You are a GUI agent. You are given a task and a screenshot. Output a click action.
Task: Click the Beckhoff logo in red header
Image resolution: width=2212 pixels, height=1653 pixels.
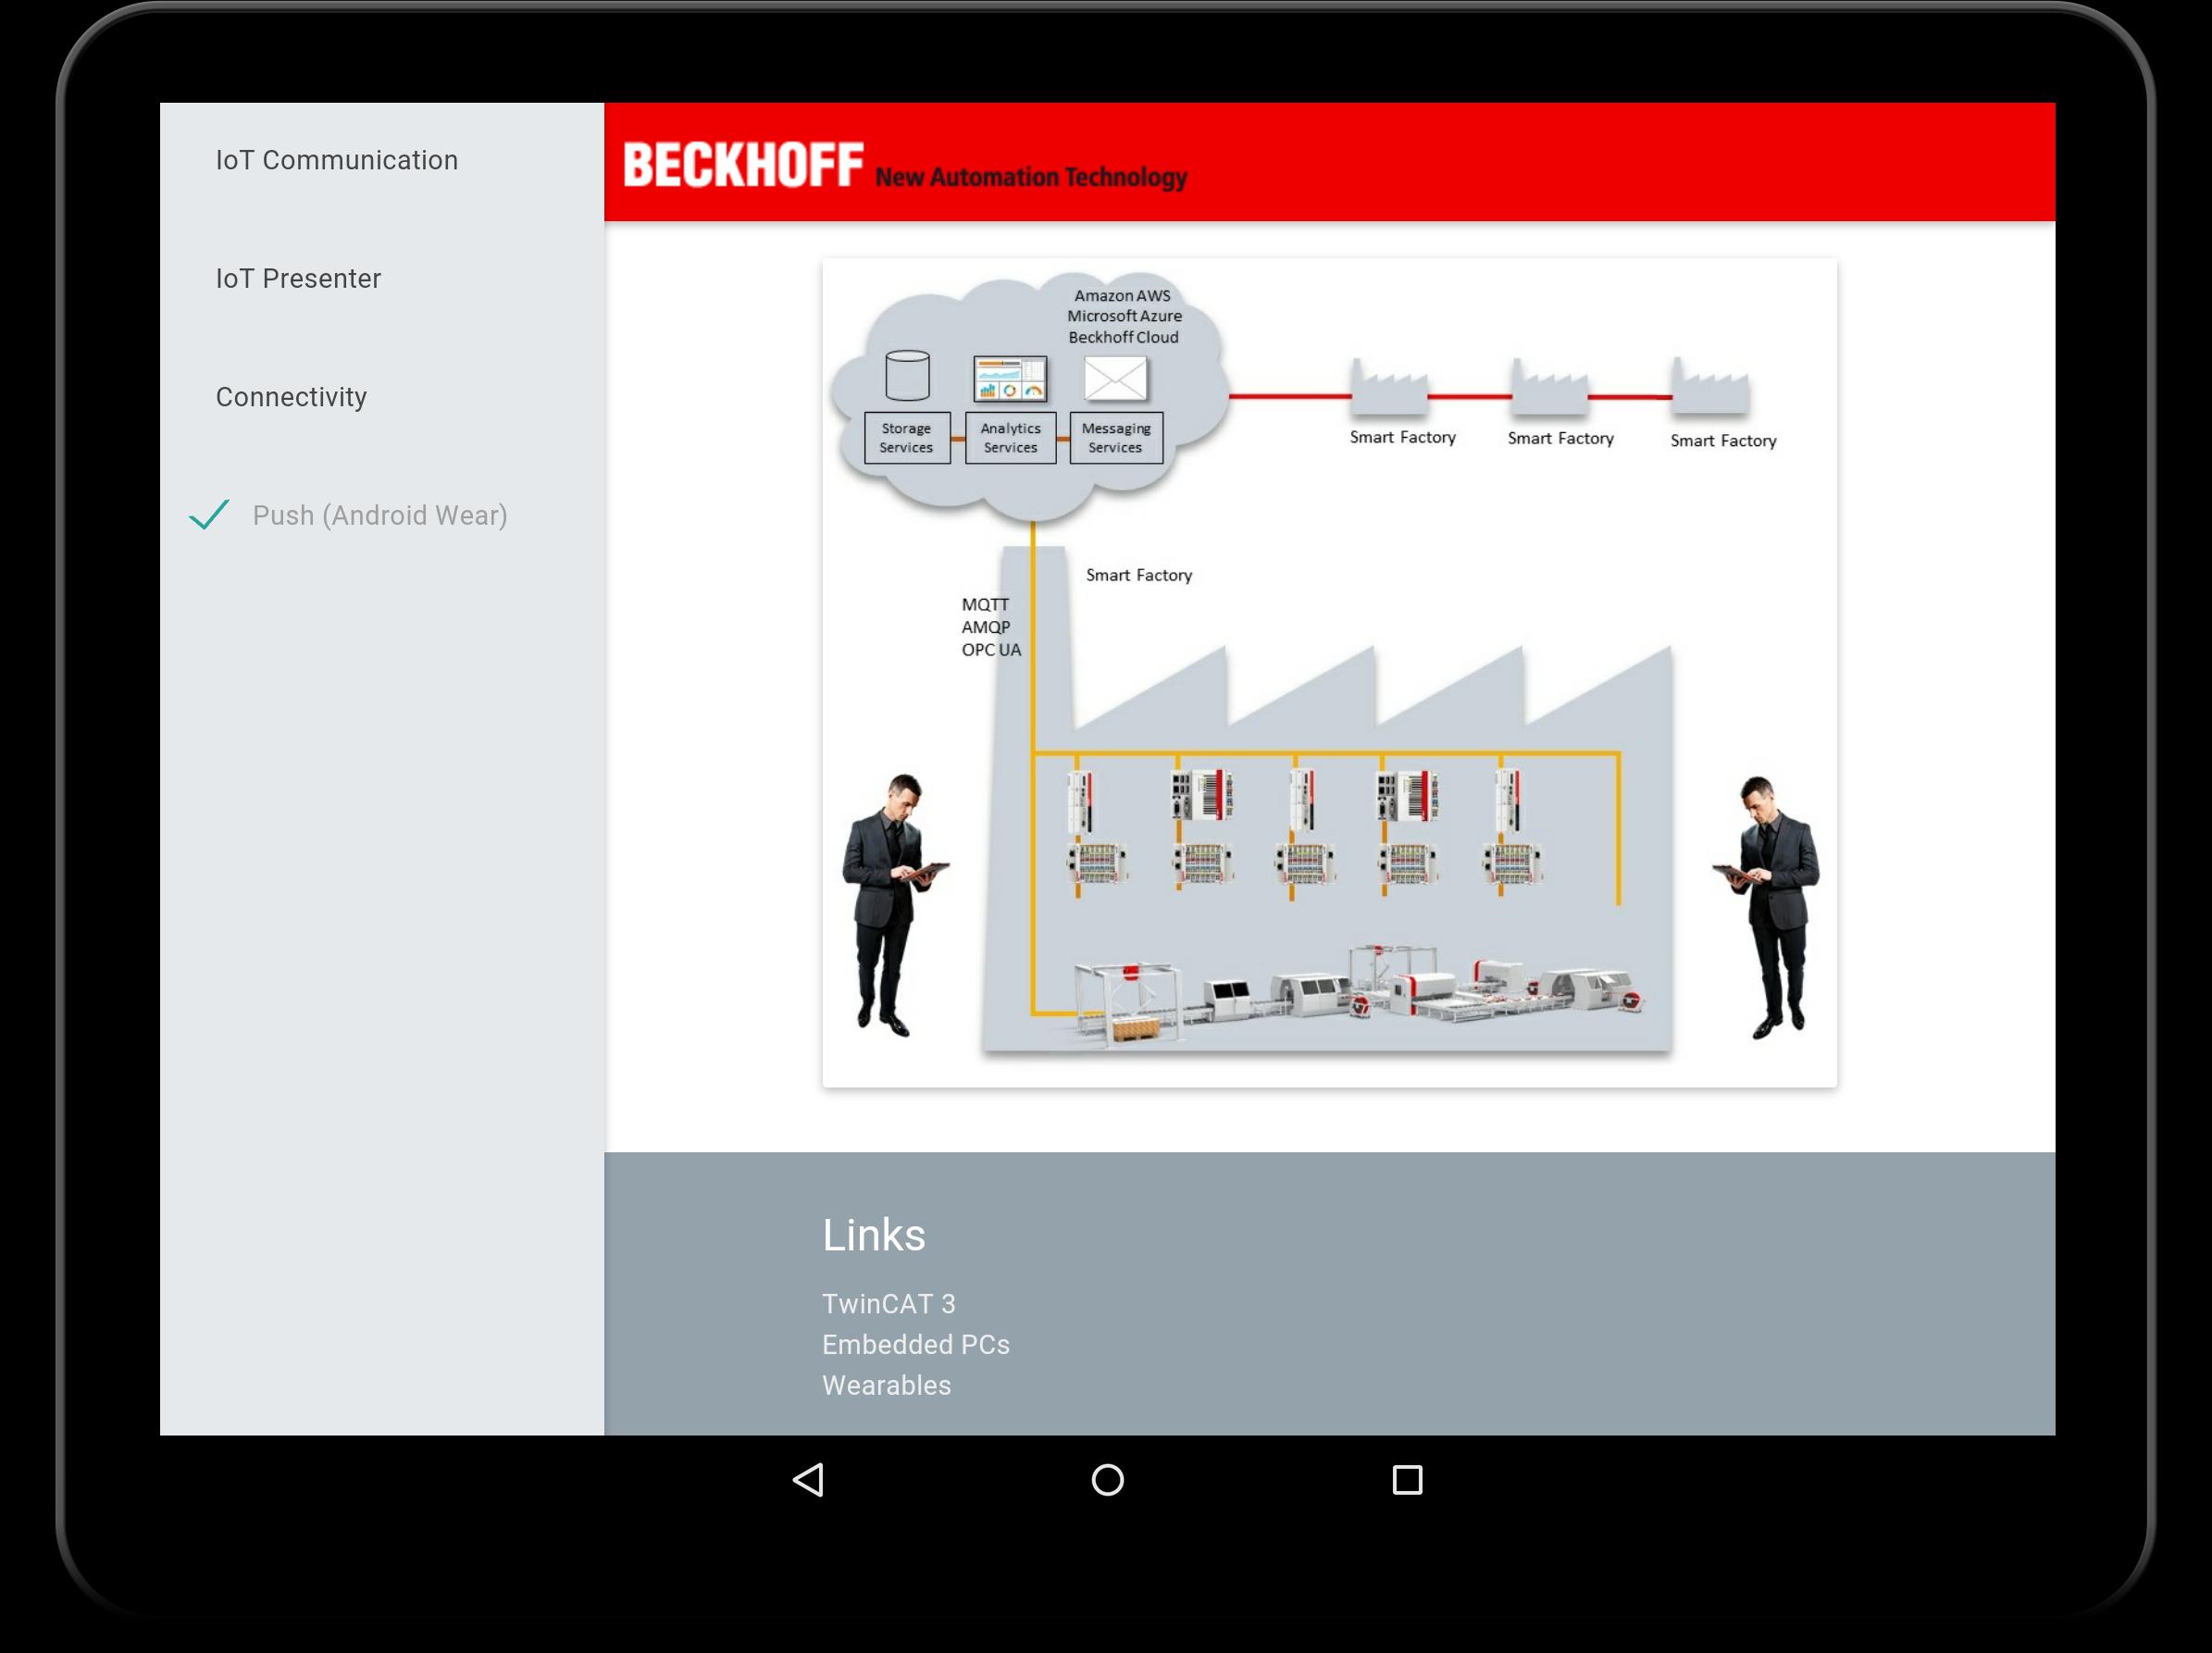[742, 165]
